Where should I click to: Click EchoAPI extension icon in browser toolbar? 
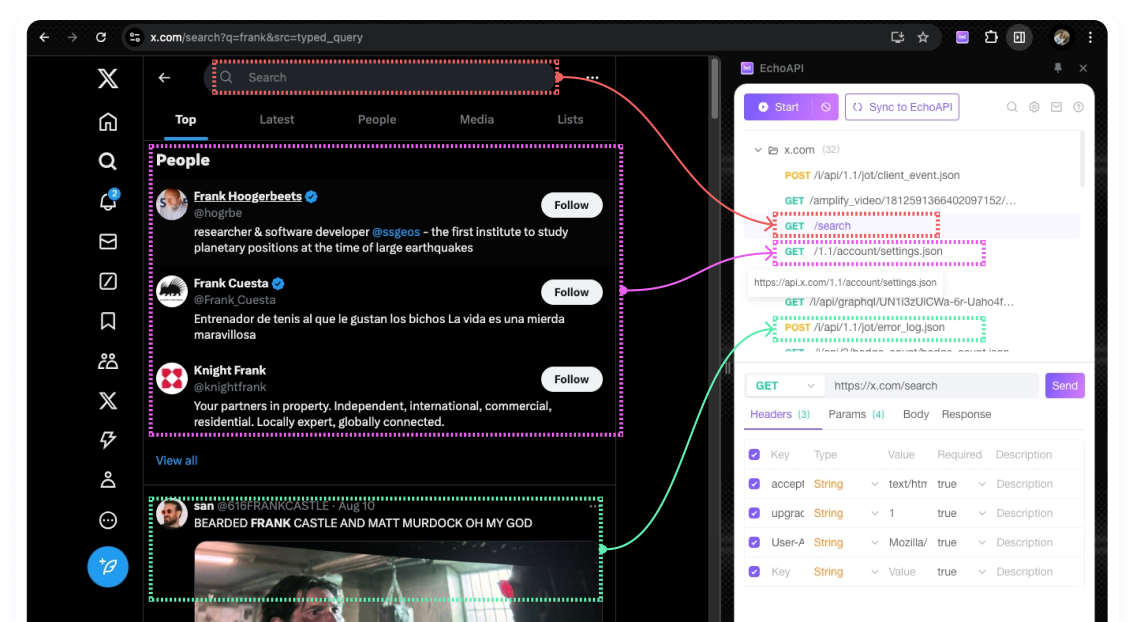pyautogui.click(x=962, y=37)
